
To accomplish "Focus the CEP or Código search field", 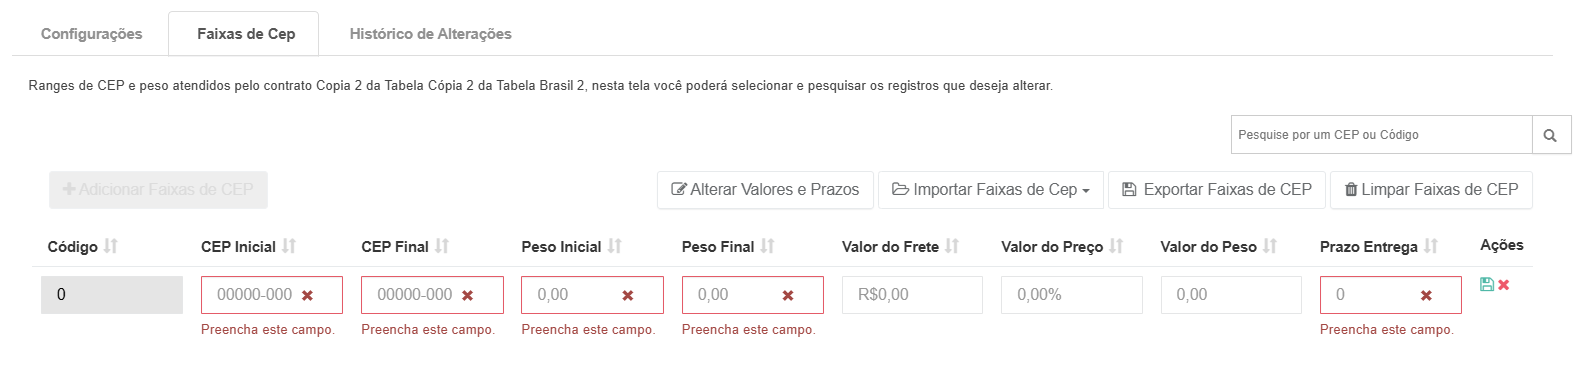I will tap(1381, 135).
